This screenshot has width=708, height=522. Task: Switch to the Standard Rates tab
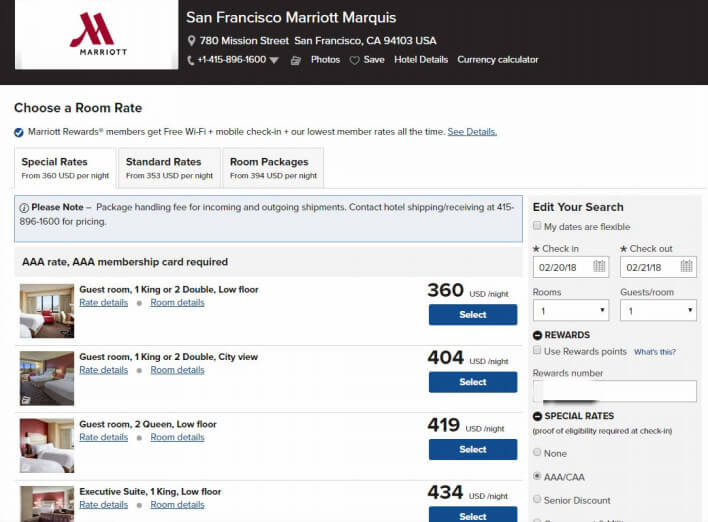point(169,168)
